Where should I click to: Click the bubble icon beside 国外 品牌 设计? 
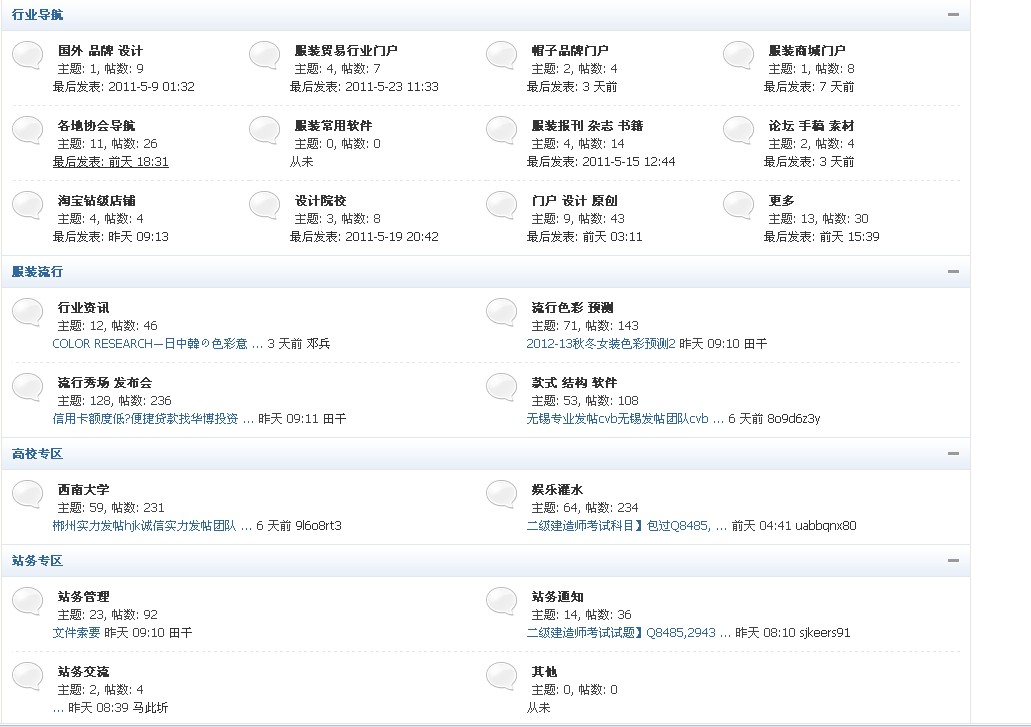click(28, 55)
